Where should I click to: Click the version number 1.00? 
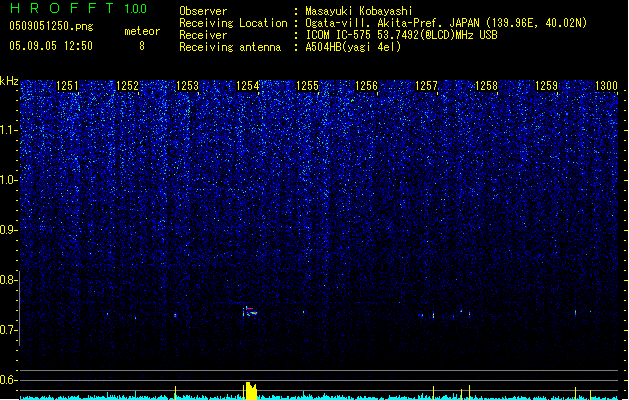point(136,9)
